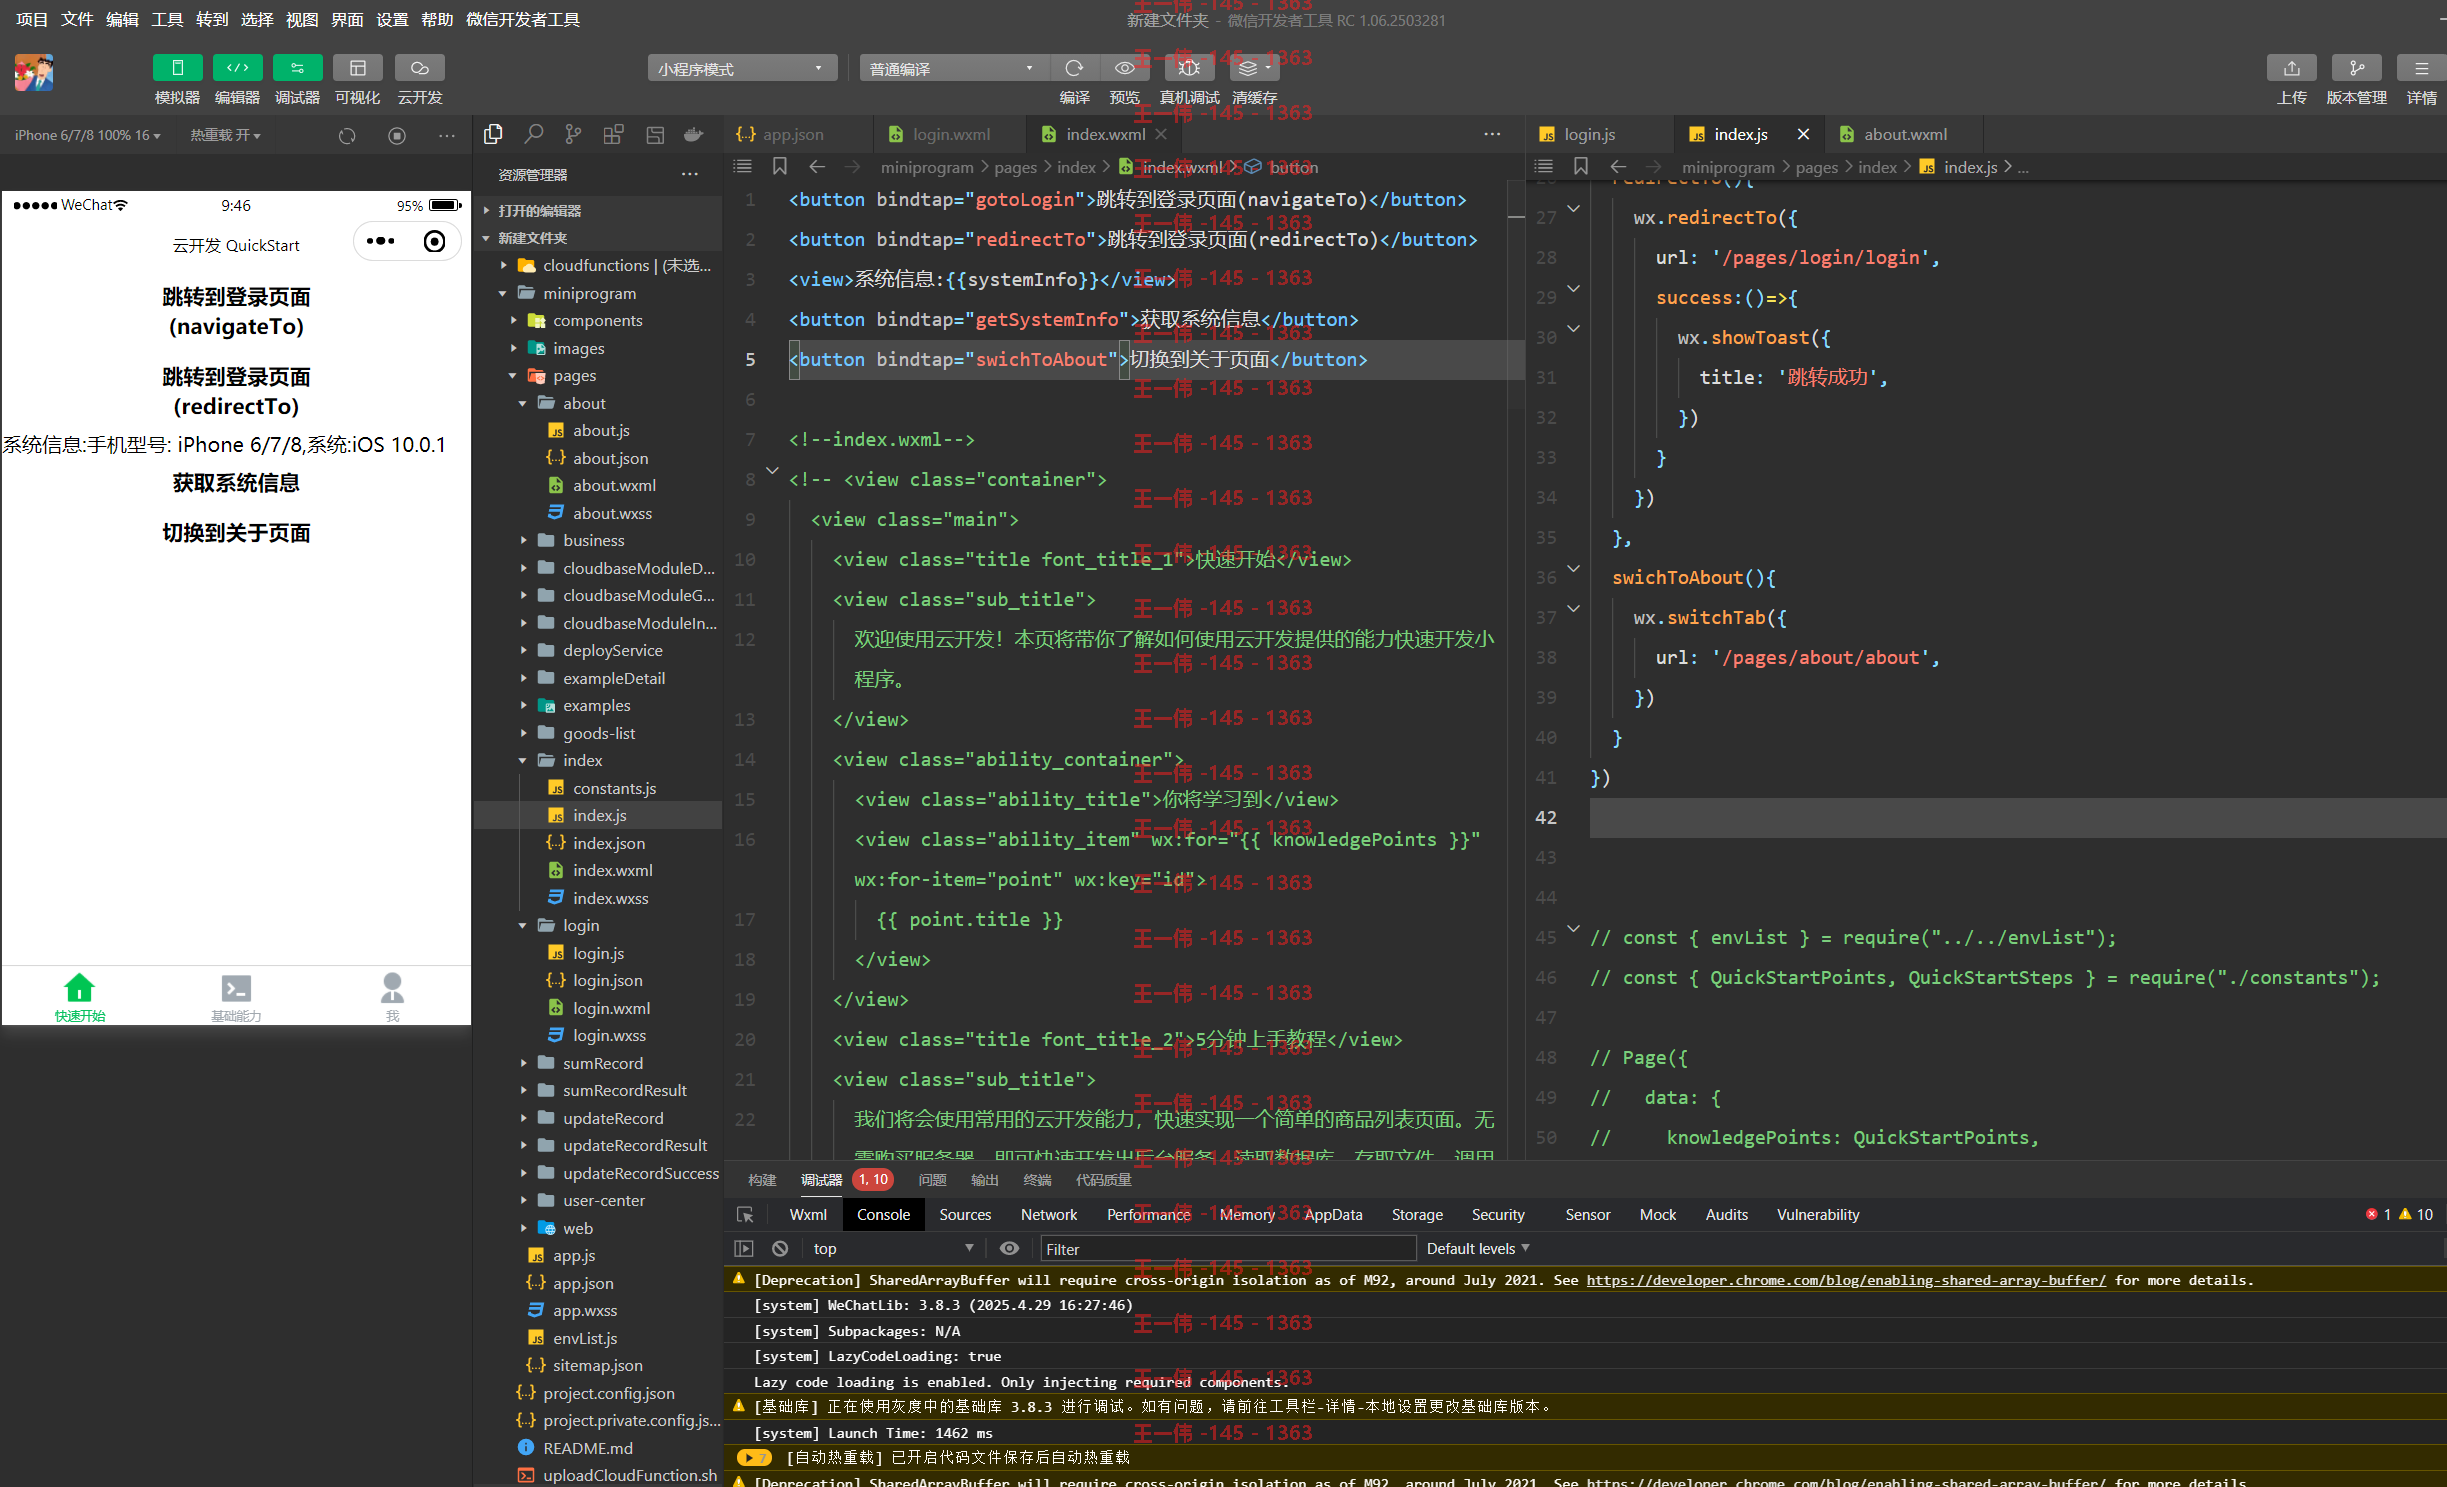This screenshot has width=2447, height=1487.
Task: Open project details (详情) icon
Action: (2421, 68)
